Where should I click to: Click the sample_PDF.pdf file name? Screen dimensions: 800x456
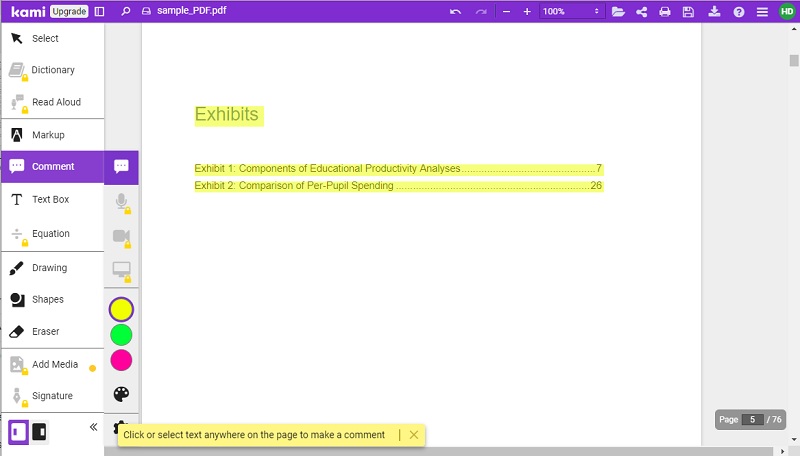coord(192,11)
